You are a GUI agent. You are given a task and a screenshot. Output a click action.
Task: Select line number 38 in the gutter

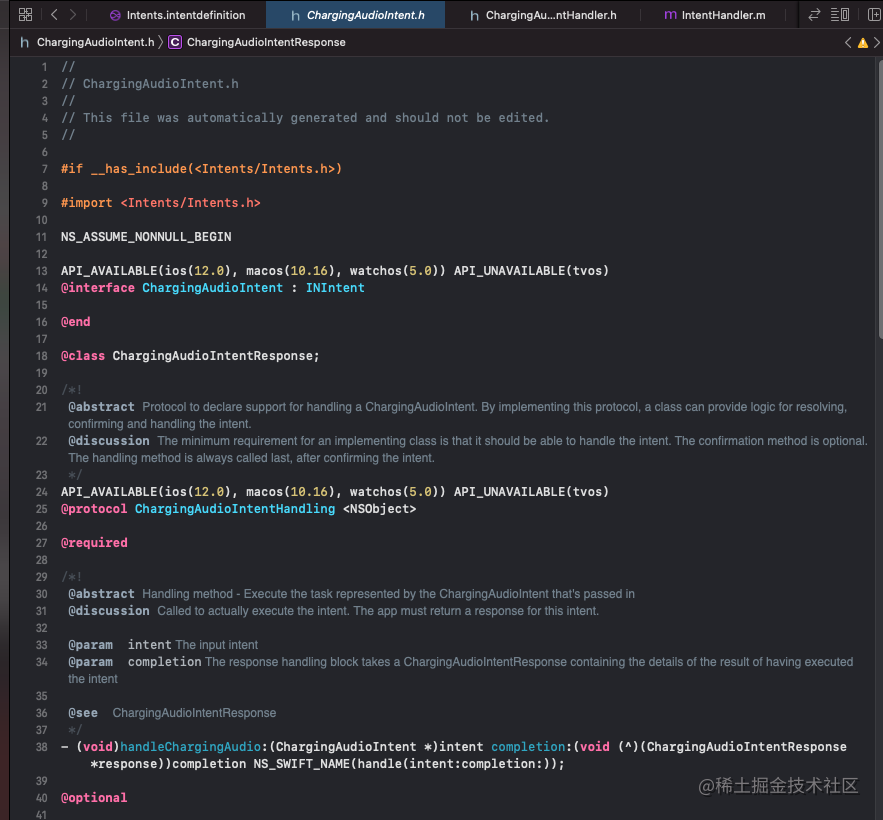(x=41, y=746)
